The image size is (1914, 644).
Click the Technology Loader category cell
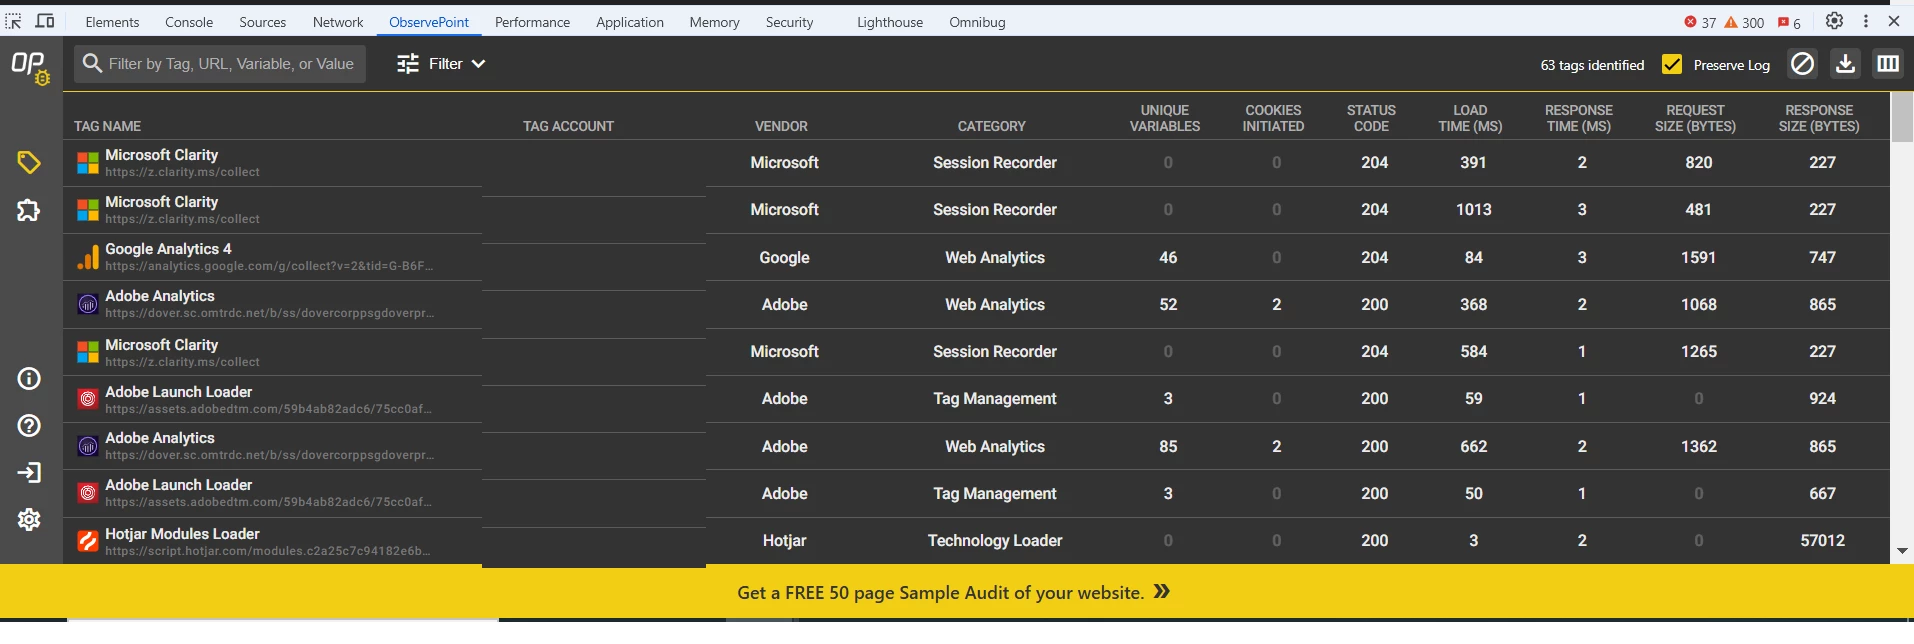tap(995, 541)
